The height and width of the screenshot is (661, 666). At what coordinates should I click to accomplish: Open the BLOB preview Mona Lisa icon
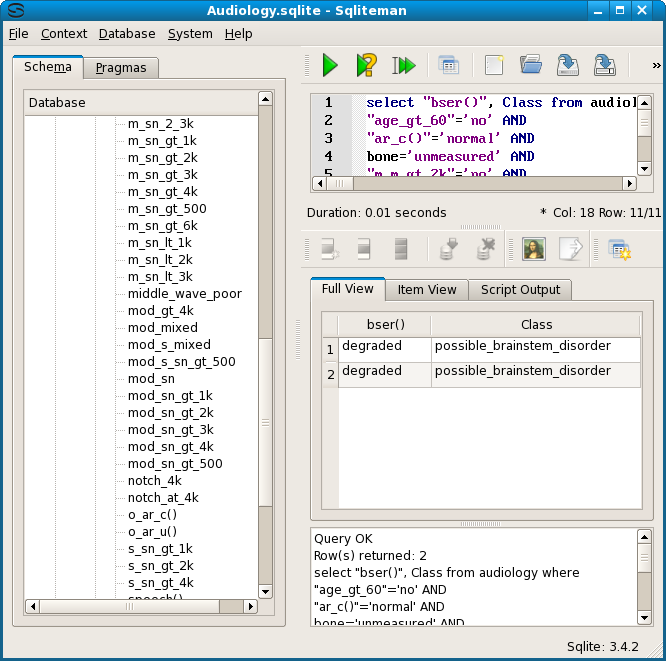point(533,249)
